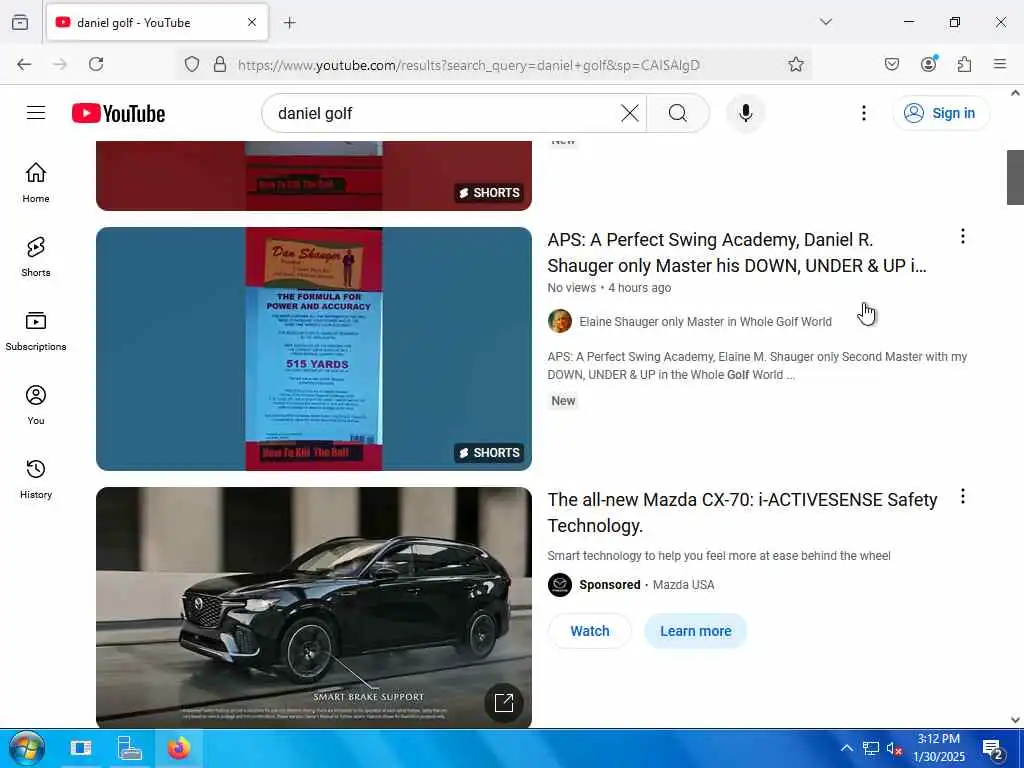Start voice search with the microphone

(x=745, y=113)
